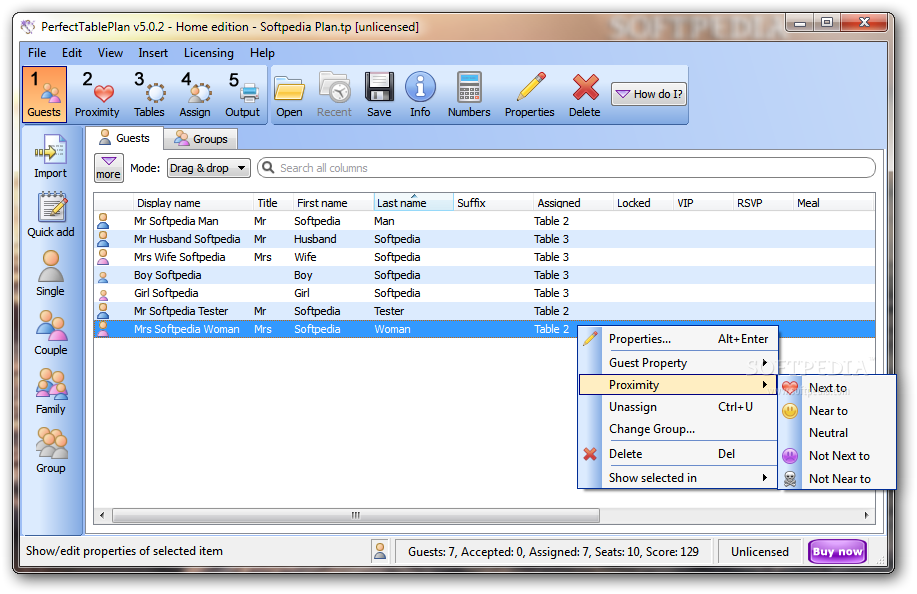Image resolution: width=917 pixels, height=594 pixels.
Task: Choose Properties... in the context menu
Action: 678,339
